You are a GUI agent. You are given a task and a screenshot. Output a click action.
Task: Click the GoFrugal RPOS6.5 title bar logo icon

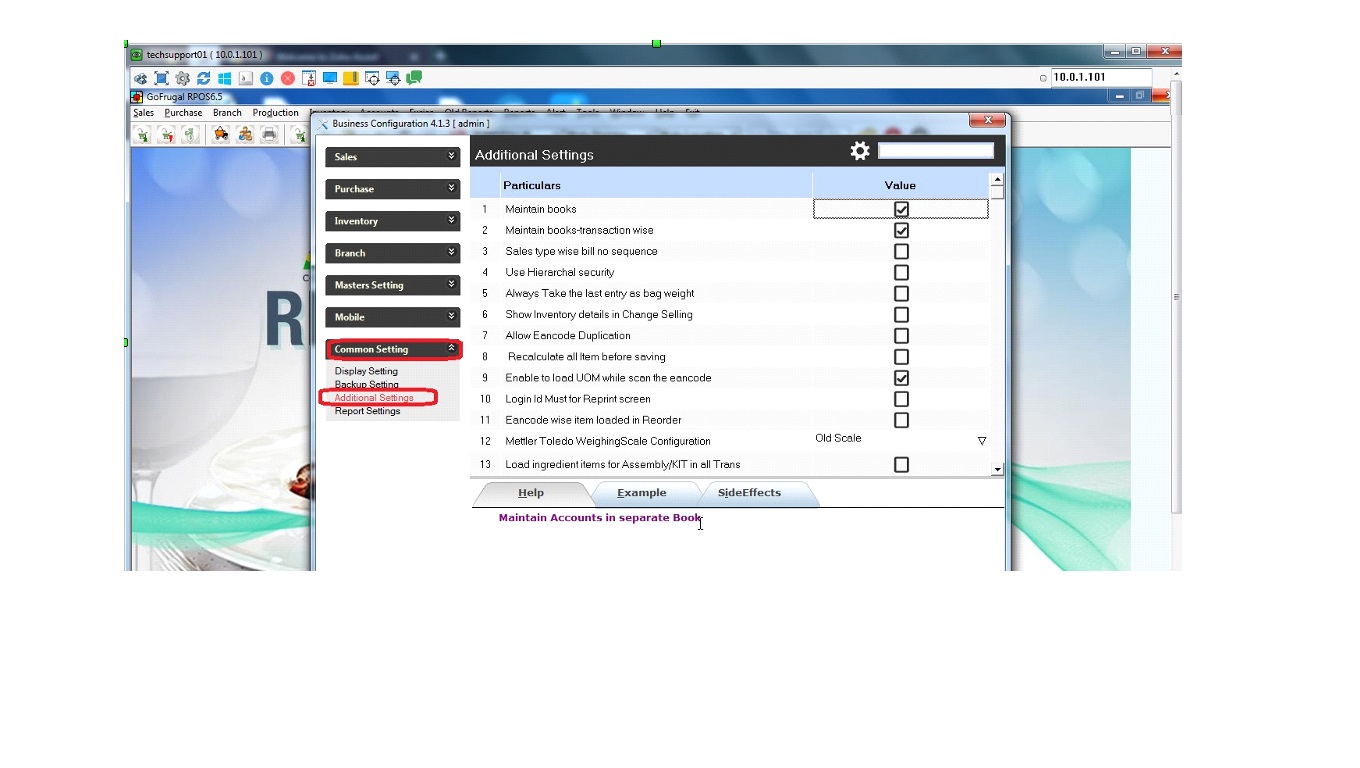point(137,97)
